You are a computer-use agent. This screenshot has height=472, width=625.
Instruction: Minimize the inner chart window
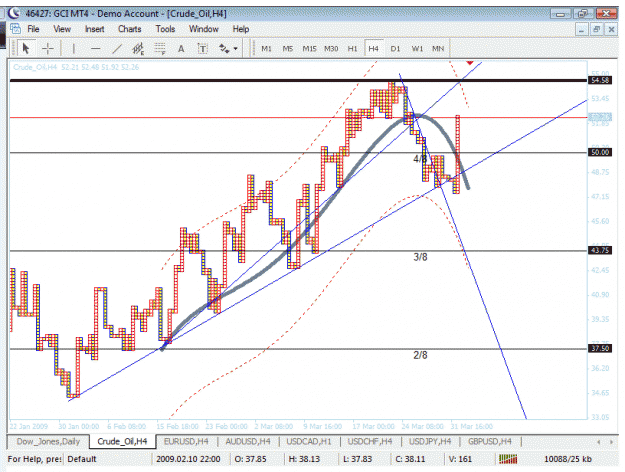click(x=582, y=30)
